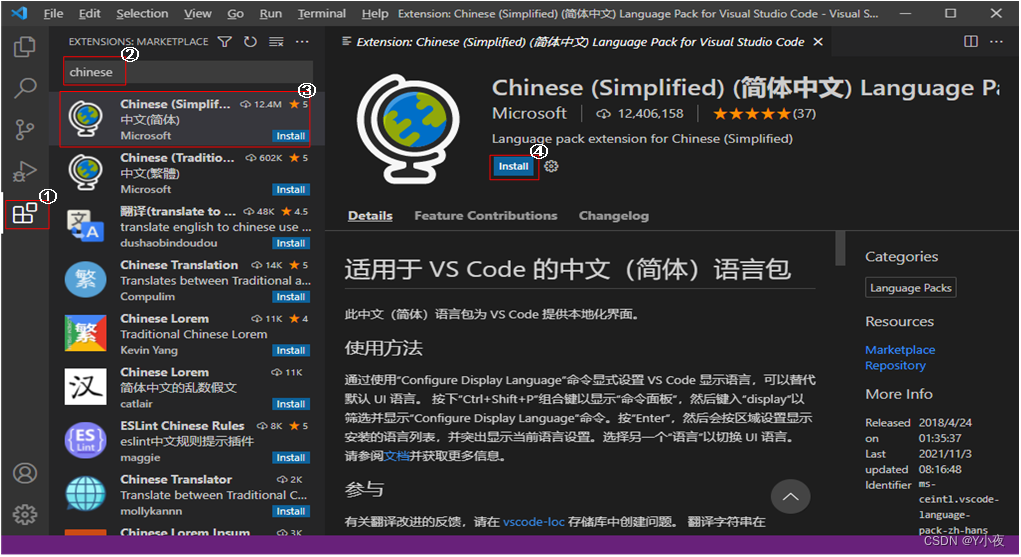Select Chinese Translator globe icon
The width and height of the screenshot is (1021, 557).
pos(85,494)
